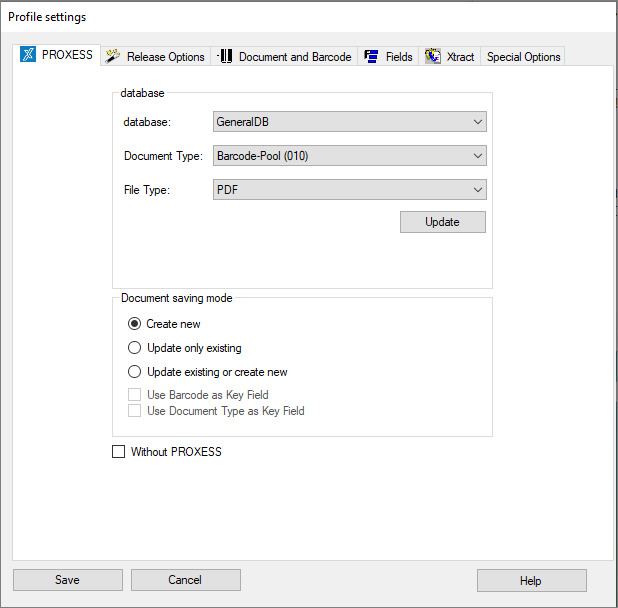Switch to the PROXESS tab
The width and height of the screenshot is (618, 608).
[x=56, y=55]
